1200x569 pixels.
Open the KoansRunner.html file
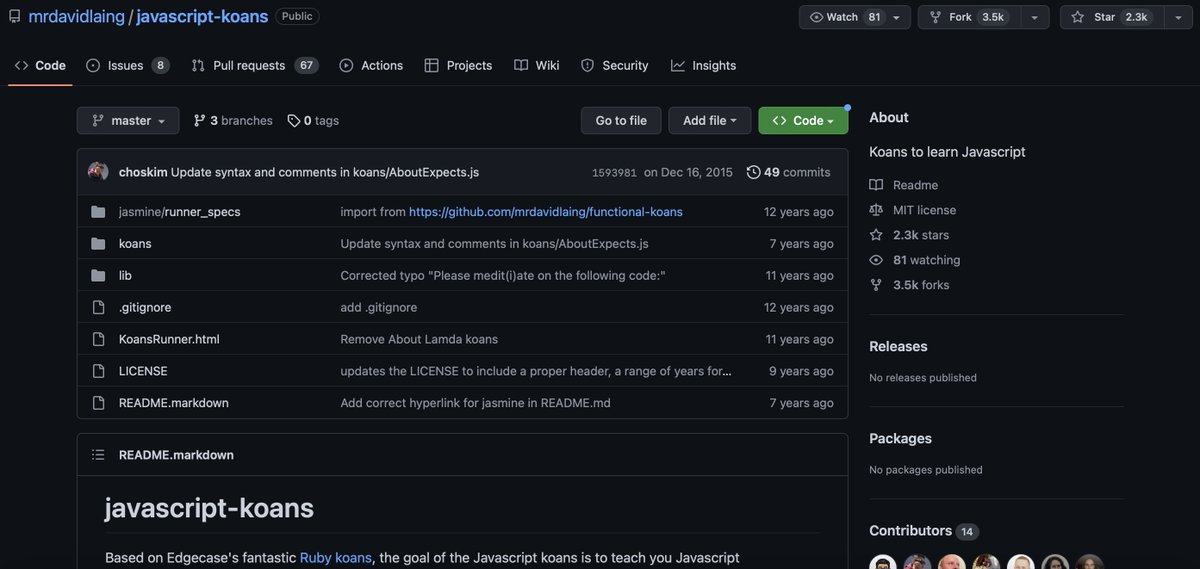pyautogui.click(x=169, y=339)
